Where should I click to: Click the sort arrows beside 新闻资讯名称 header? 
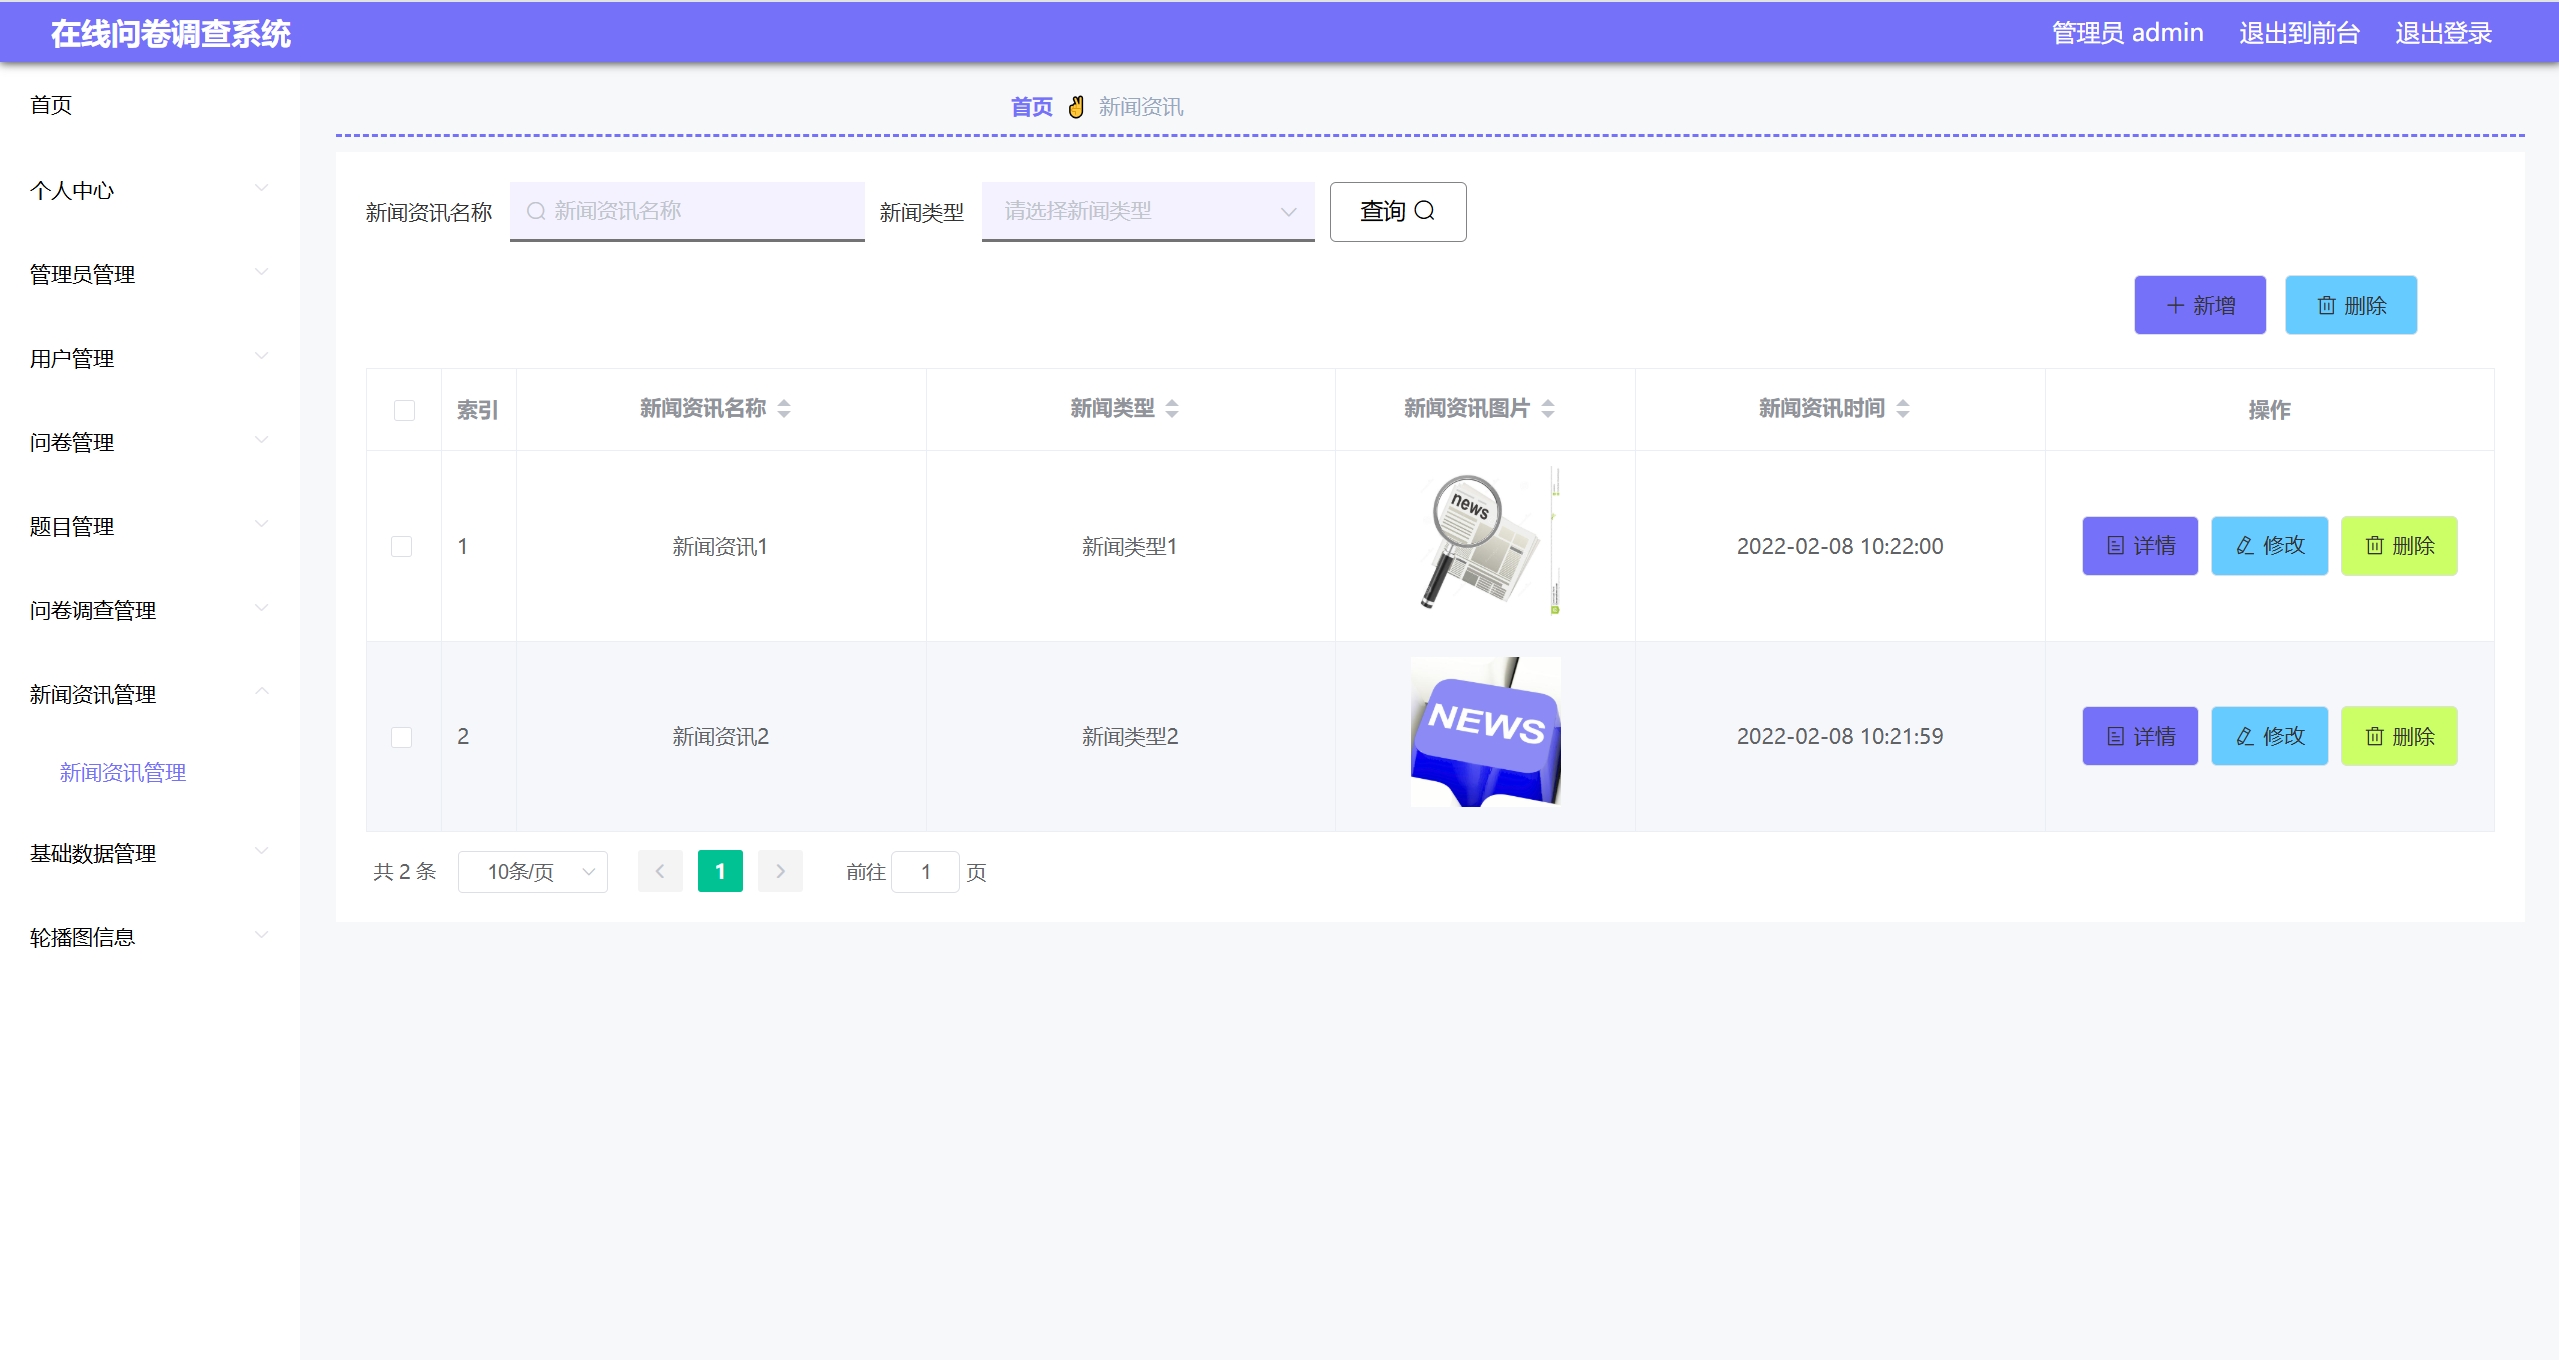click(784, 409)
